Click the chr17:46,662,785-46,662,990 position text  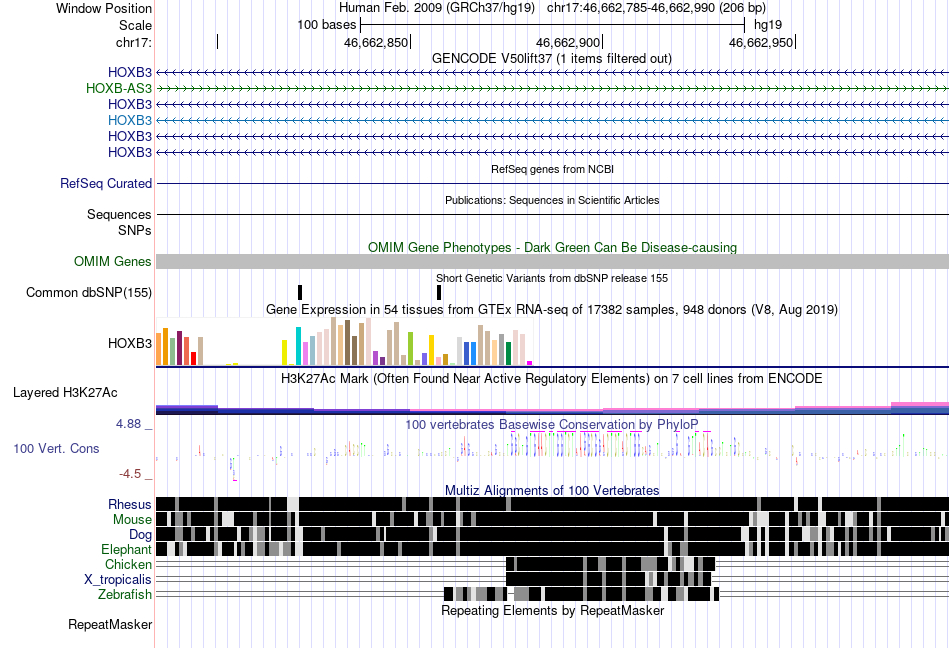click(x=657, y=8)
